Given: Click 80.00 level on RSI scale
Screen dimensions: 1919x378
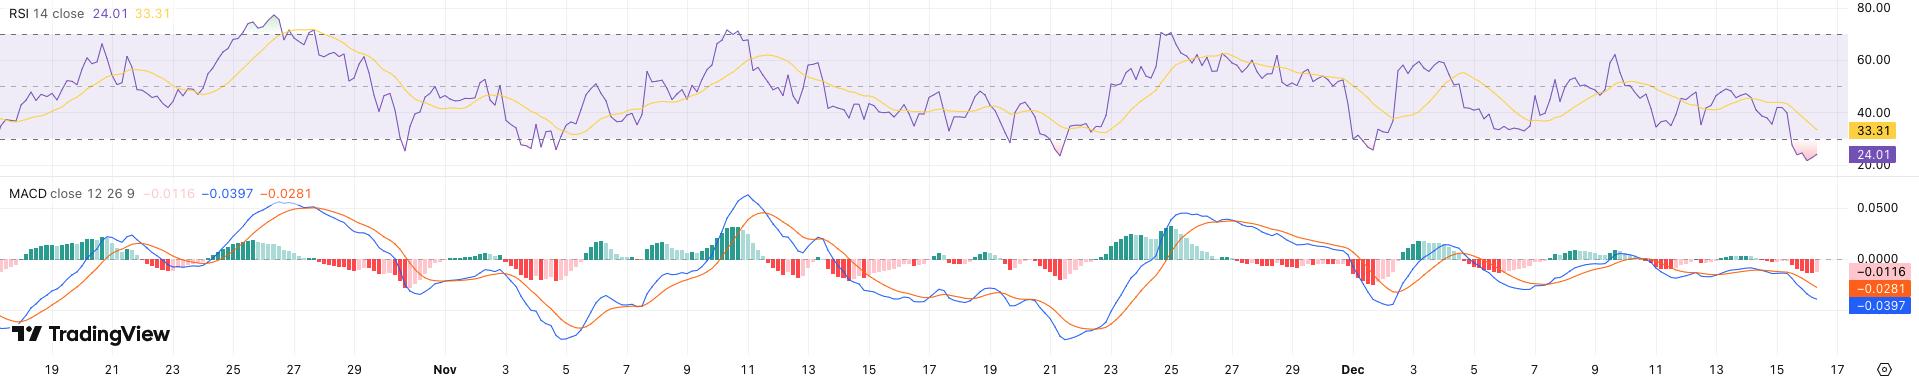Looking at the screenshot, I should 1874,8.
